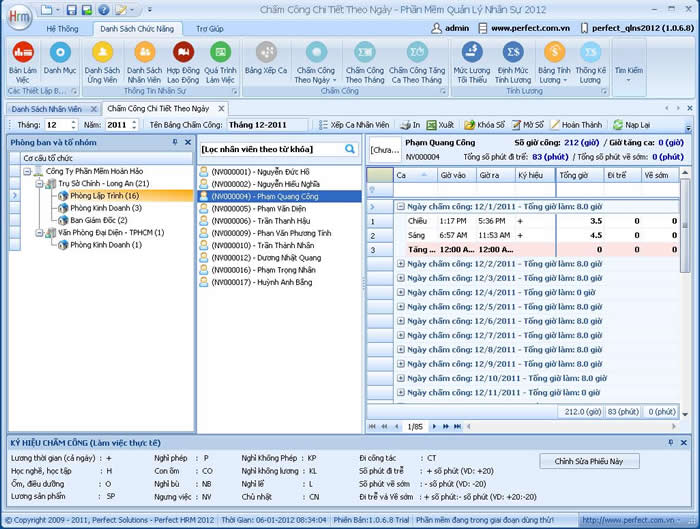Click the Hoàn Thành toolbar button

coord(576,125)
